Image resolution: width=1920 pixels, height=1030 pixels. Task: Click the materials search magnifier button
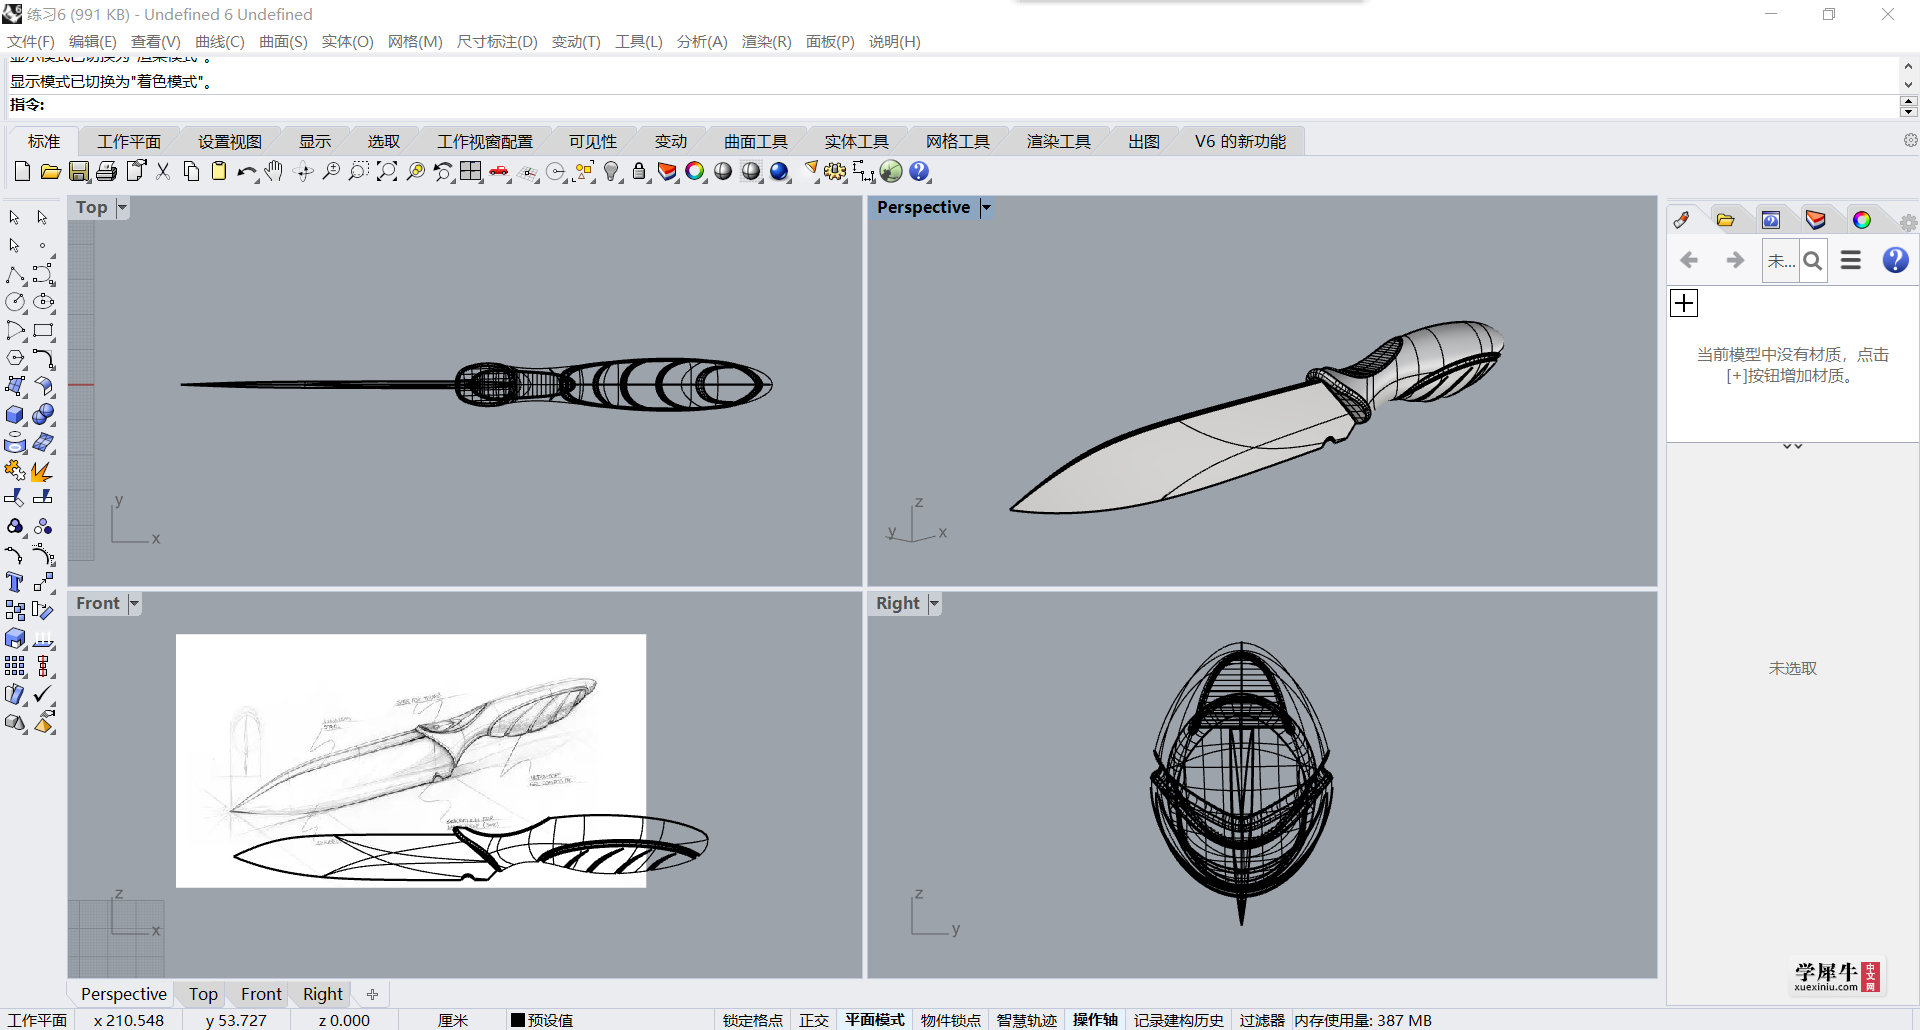1813,261
